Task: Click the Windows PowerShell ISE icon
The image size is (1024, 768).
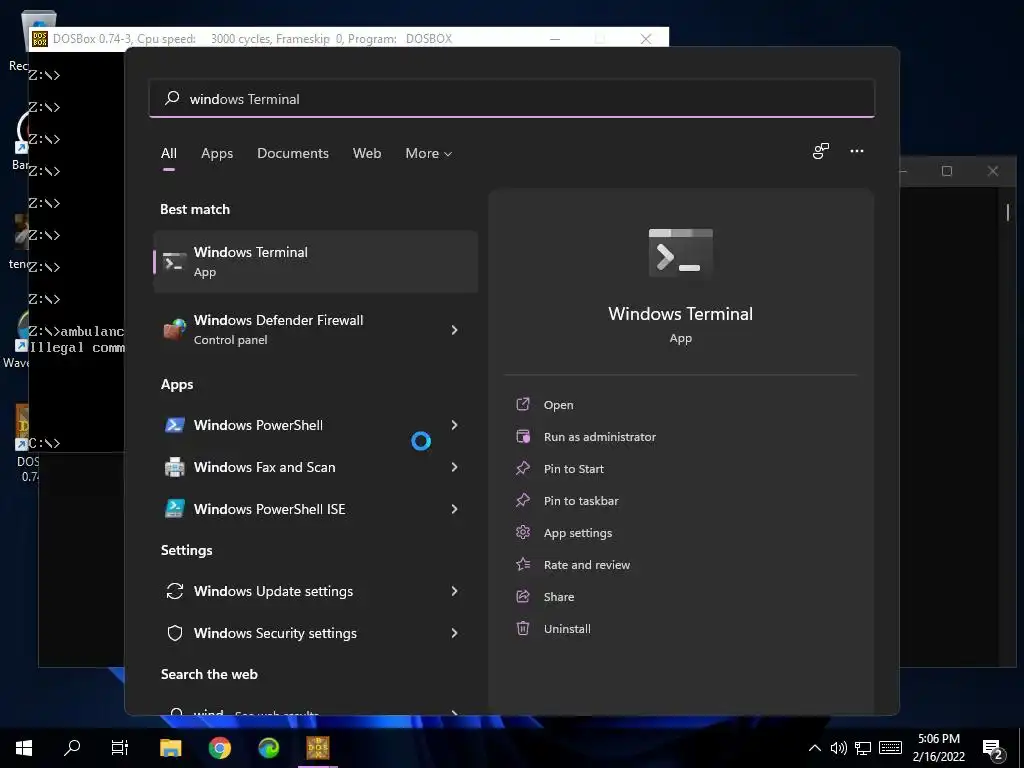Action: (174, 509)
